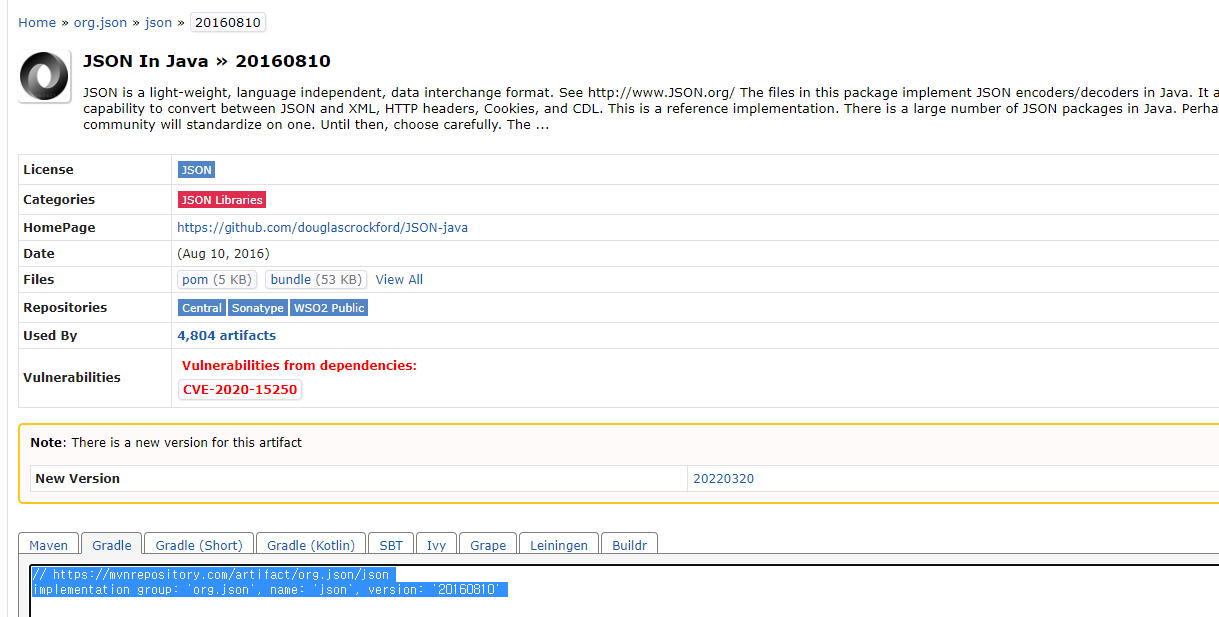The image size is (1219, 617).
Task: Click the (Aug 10, 2016) date value
Action: pos(223,254)
